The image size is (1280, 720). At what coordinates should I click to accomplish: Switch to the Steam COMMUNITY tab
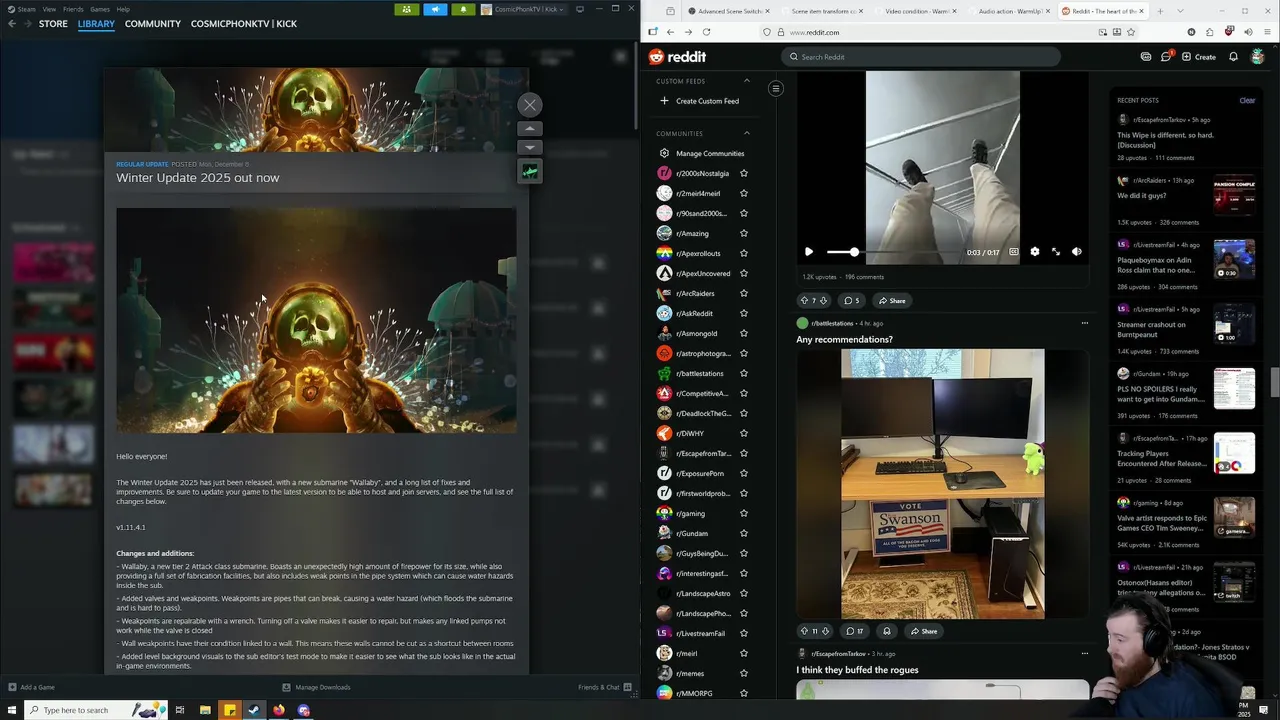click(153, 24)
